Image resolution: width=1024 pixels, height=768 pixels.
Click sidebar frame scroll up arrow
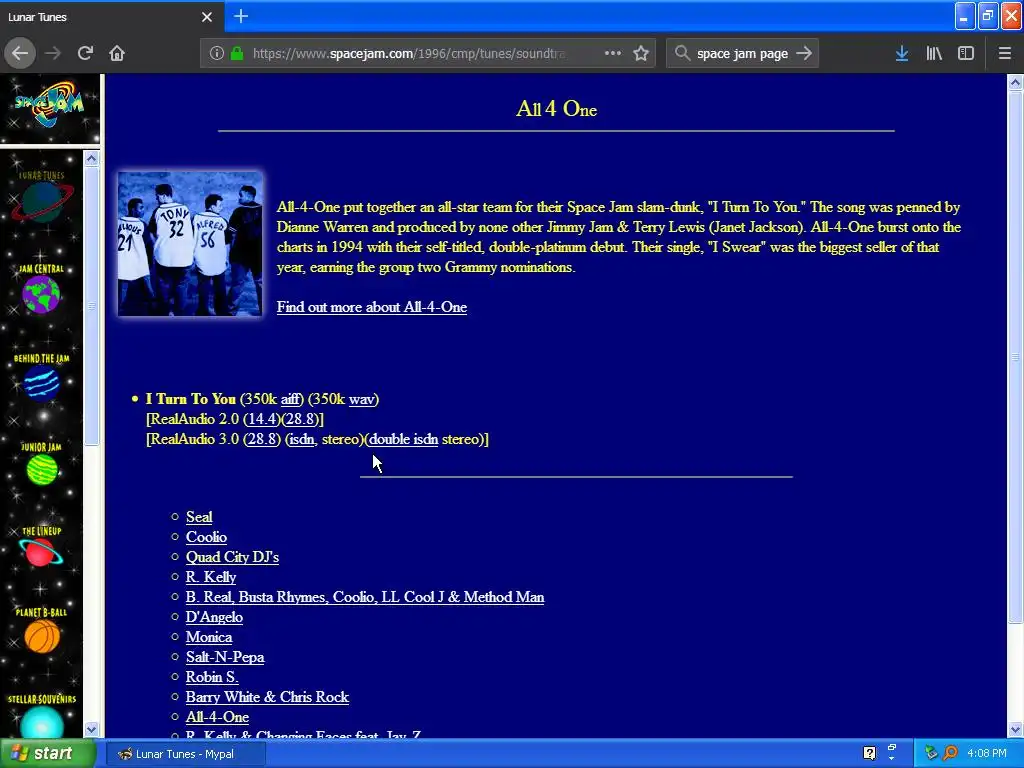(x=91, y=159)
